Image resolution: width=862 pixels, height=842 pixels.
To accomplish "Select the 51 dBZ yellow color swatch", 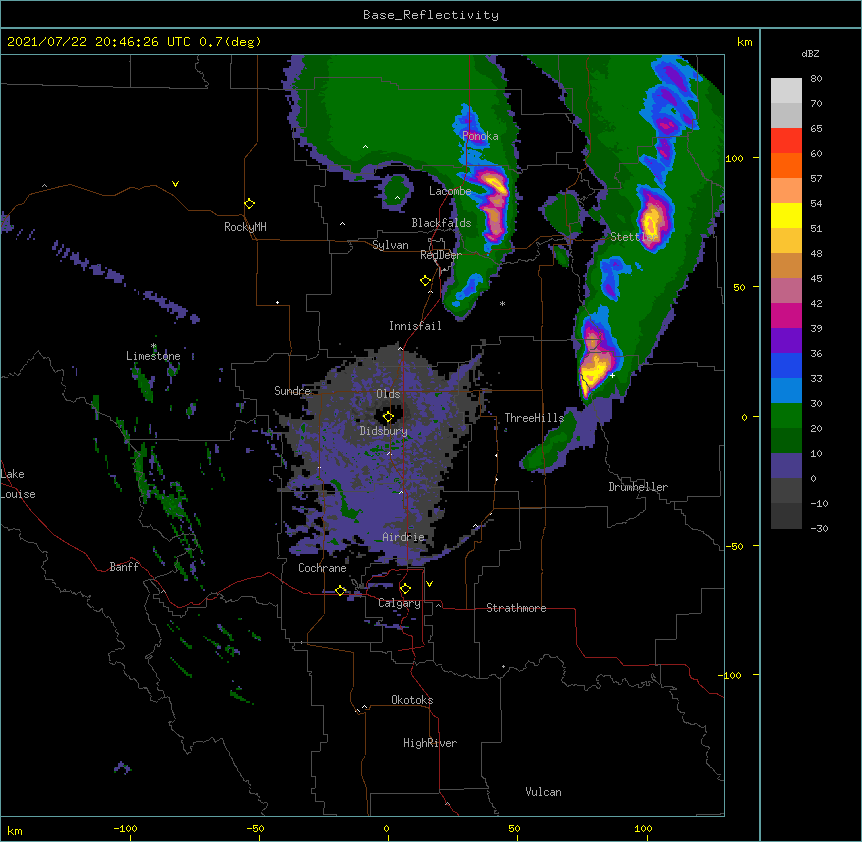I will pyautogui.click(x=786, y=215).
